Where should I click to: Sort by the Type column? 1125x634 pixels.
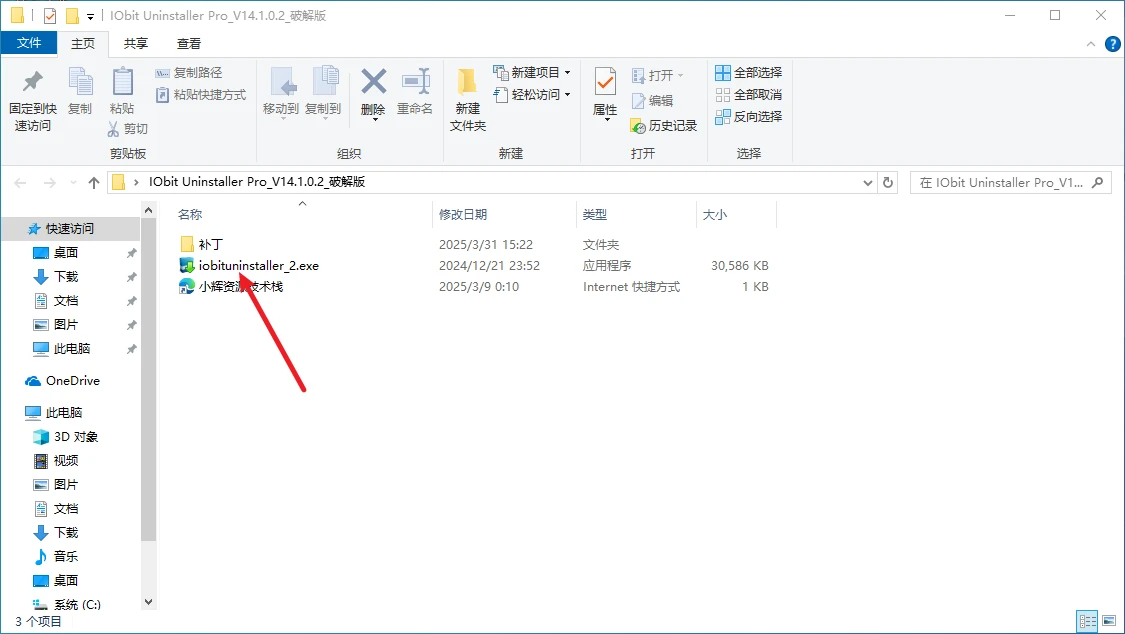pyautogui.click(x=594, y=214)
